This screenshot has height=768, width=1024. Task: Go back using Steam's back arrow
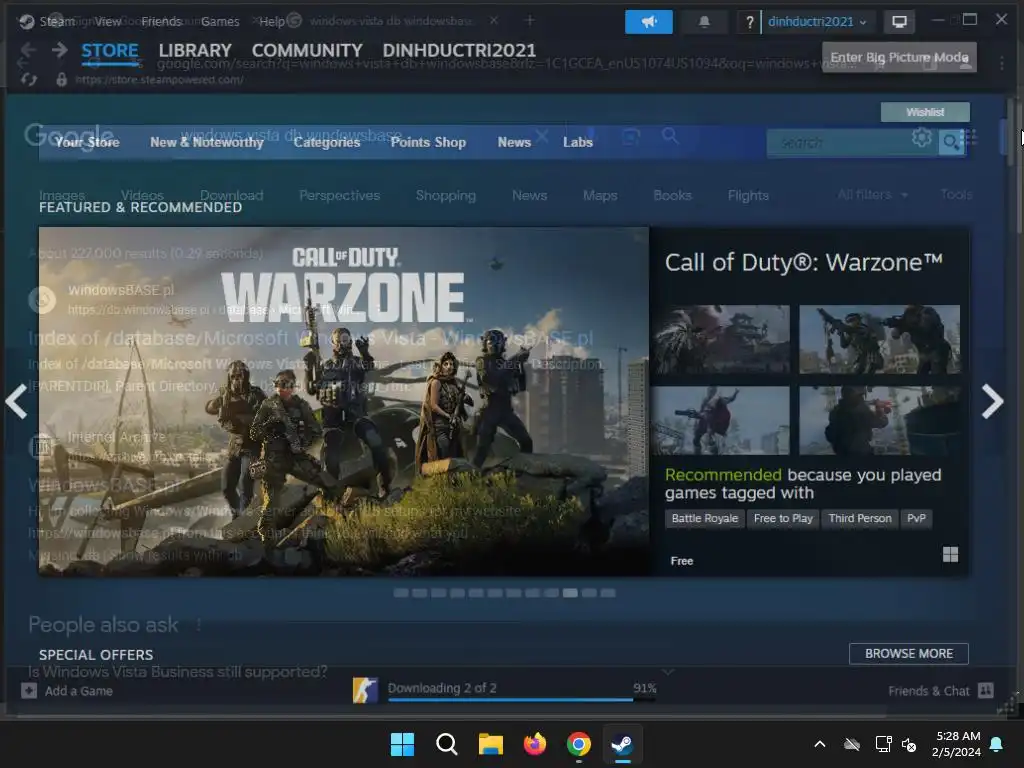pos(28,50)
